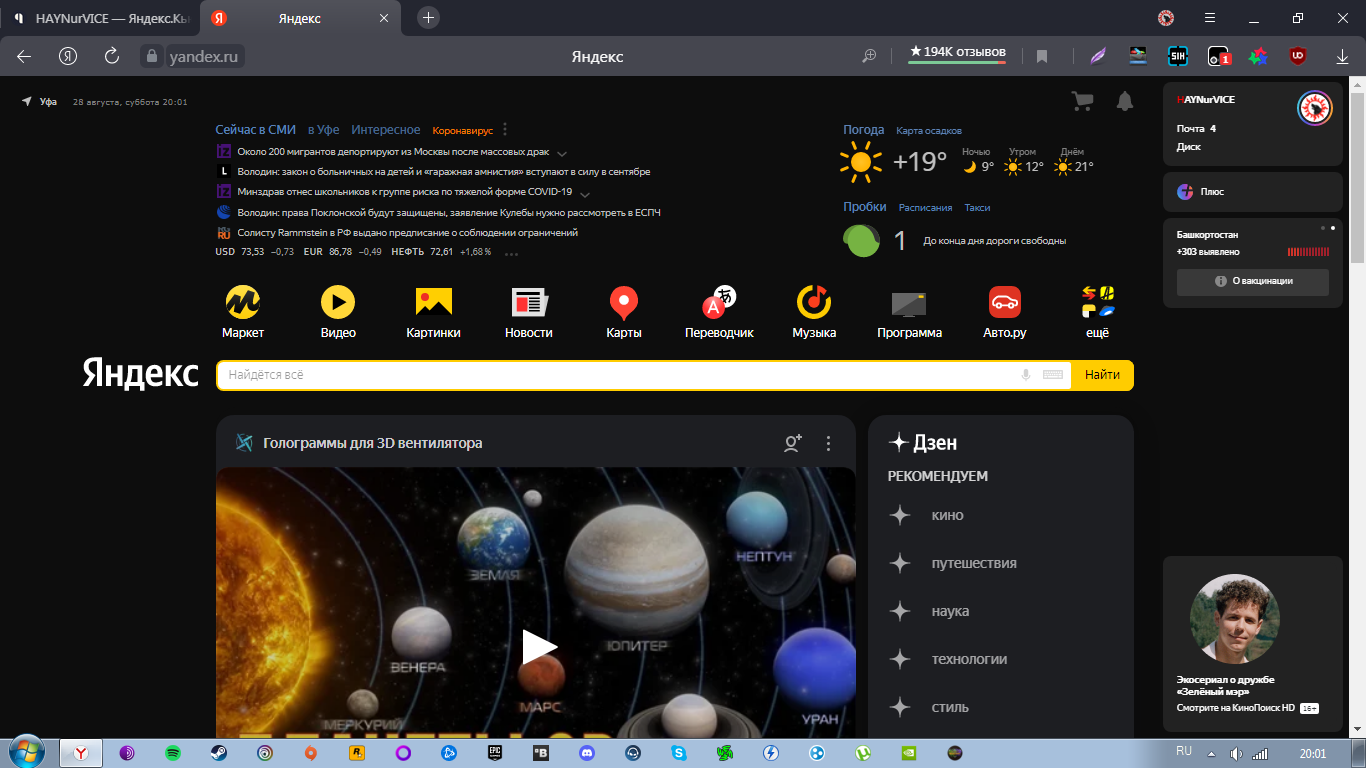1366x768 pixels.
Task: Open the on-screen keyboard icon in search
Action: [x=1052, y=375]
